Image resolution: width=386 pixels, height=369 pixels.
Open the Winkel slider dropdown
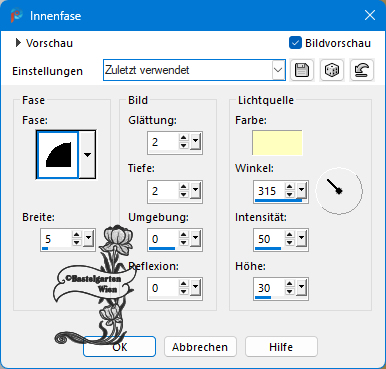pos(301,190)
